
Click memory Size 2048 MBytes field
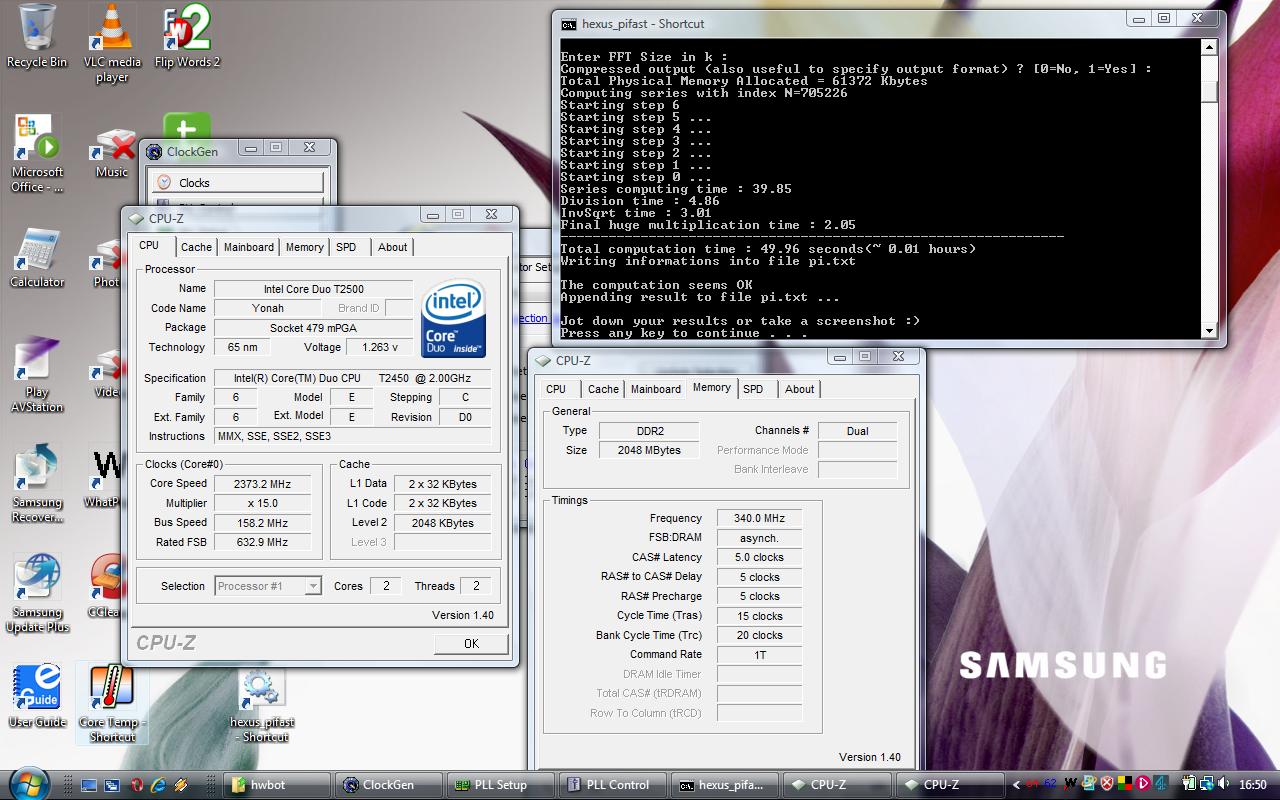650,450
